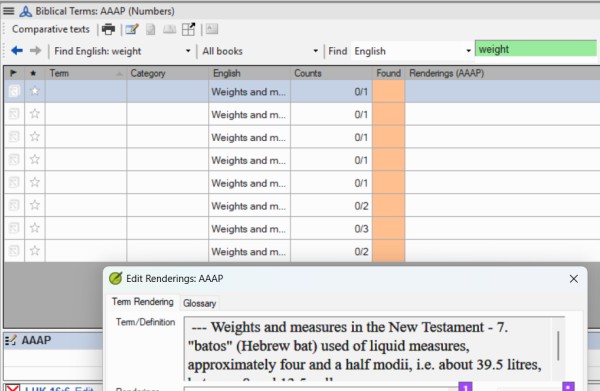Click the red X icon beside LUK 16:6

13,388
